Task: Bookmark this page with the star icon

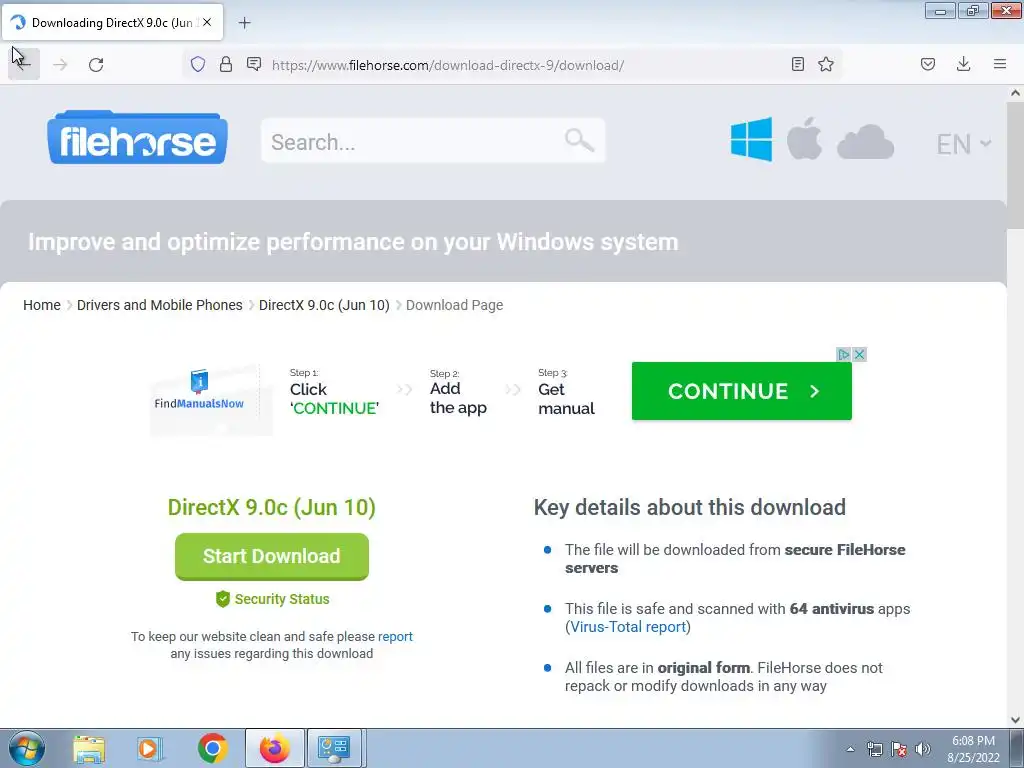Action: coord(826,64)
